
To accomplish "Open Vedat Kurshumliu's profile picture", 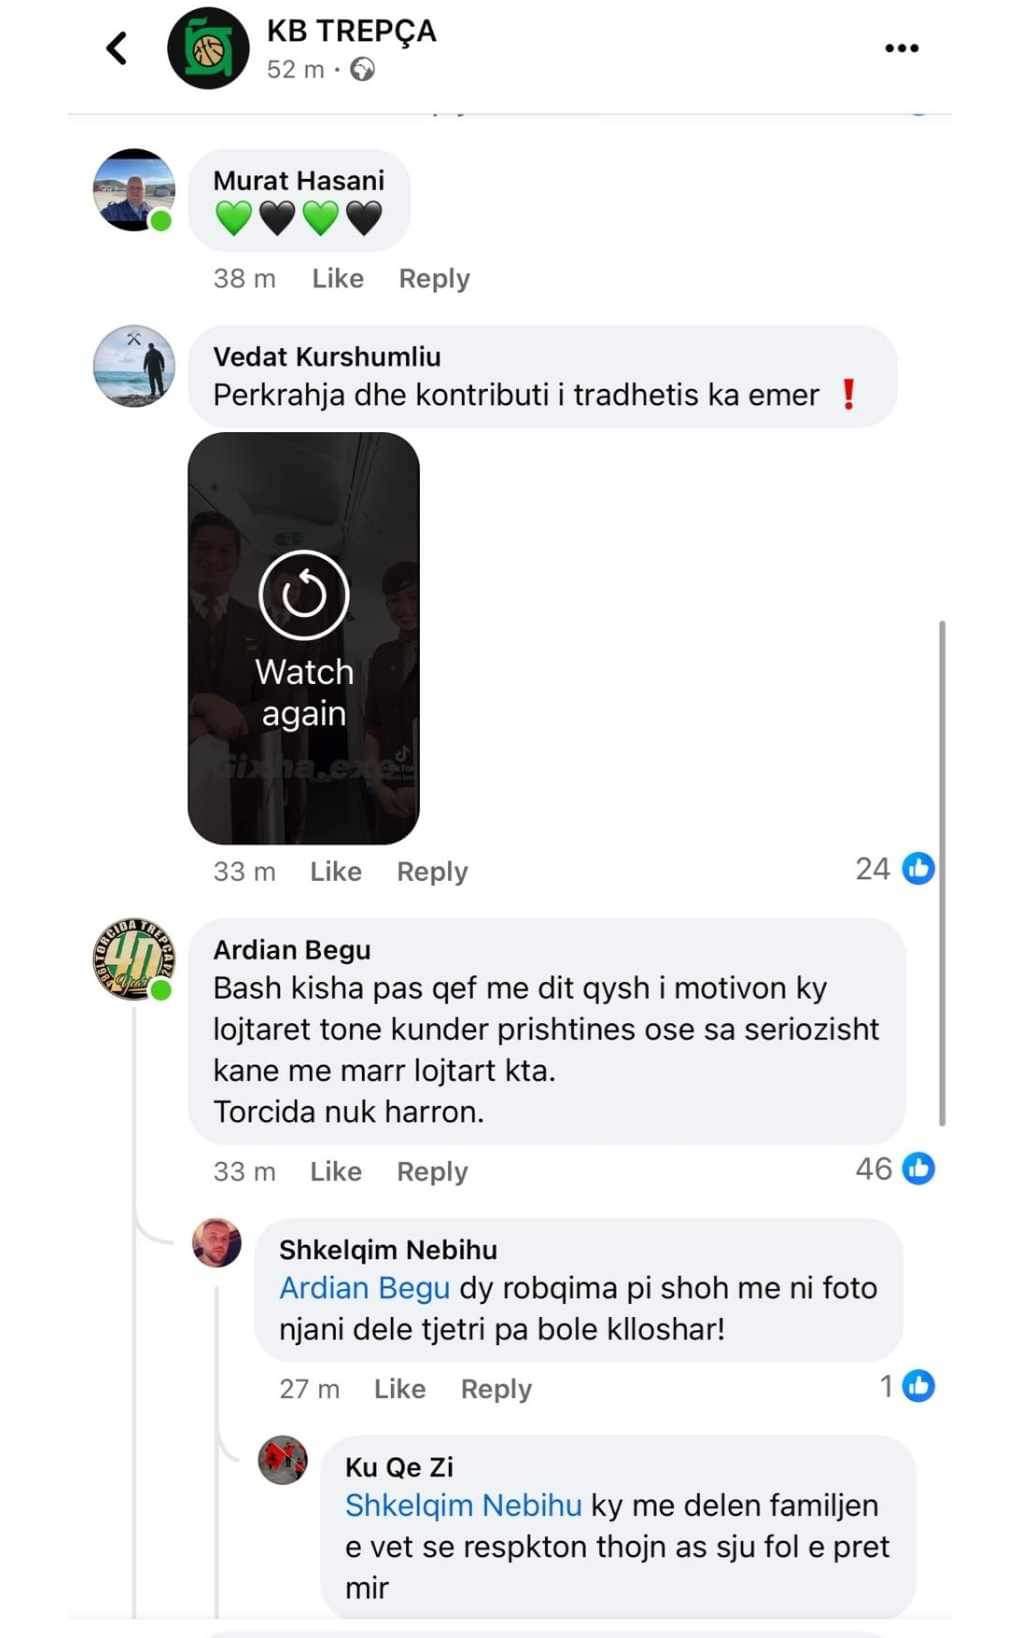I will coord(134,366).
